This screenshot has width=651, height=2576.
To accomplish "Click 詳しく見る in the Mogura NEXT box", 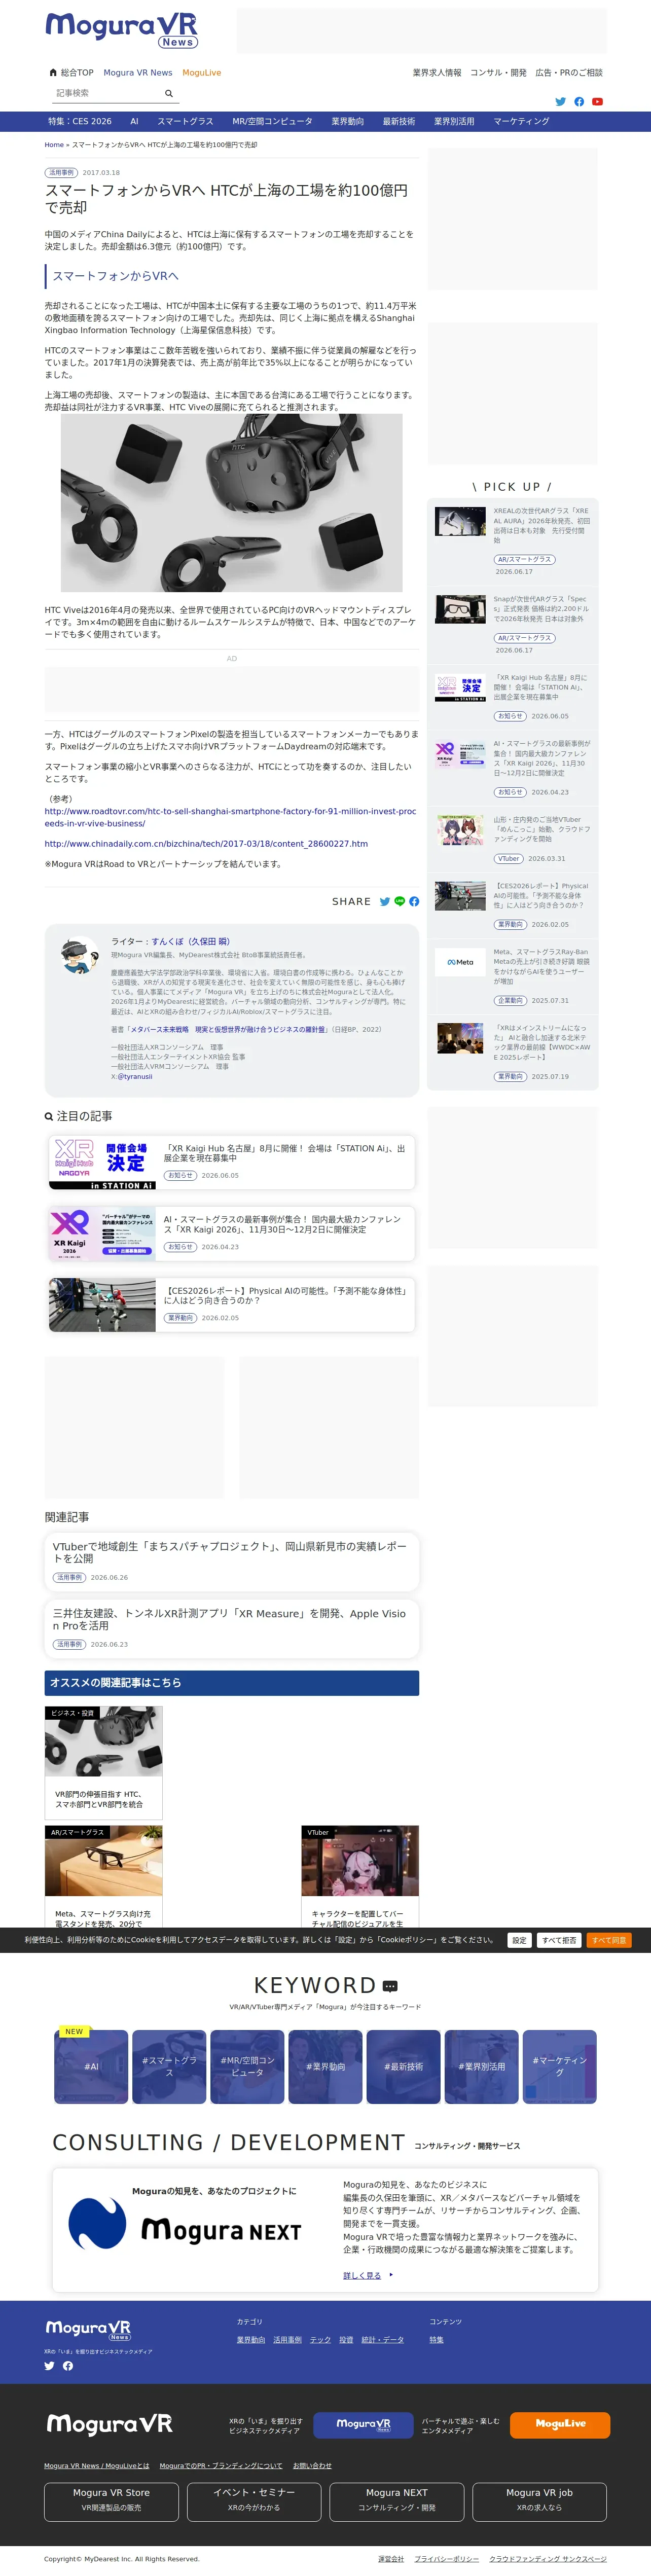I will tap(362, 2275).
